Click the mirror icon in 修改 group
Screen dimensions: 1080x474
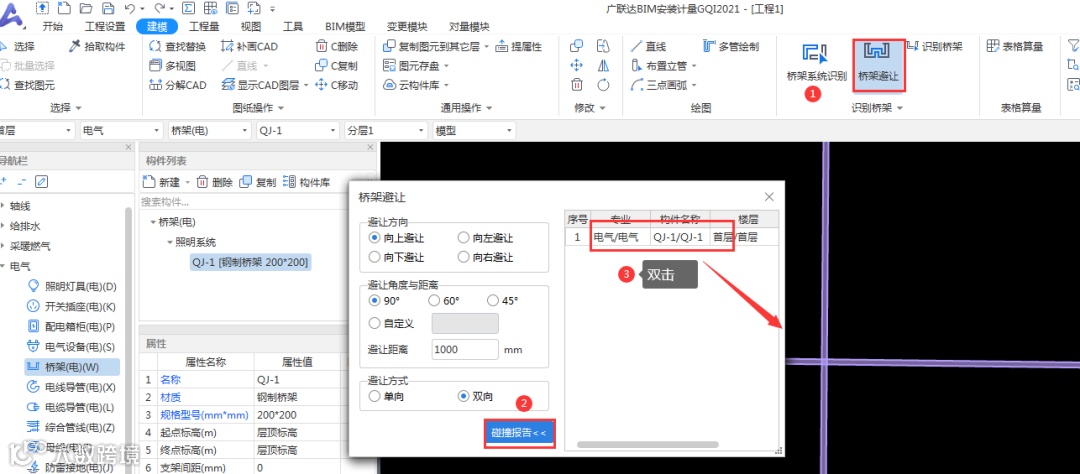click(x=603, y=66)
